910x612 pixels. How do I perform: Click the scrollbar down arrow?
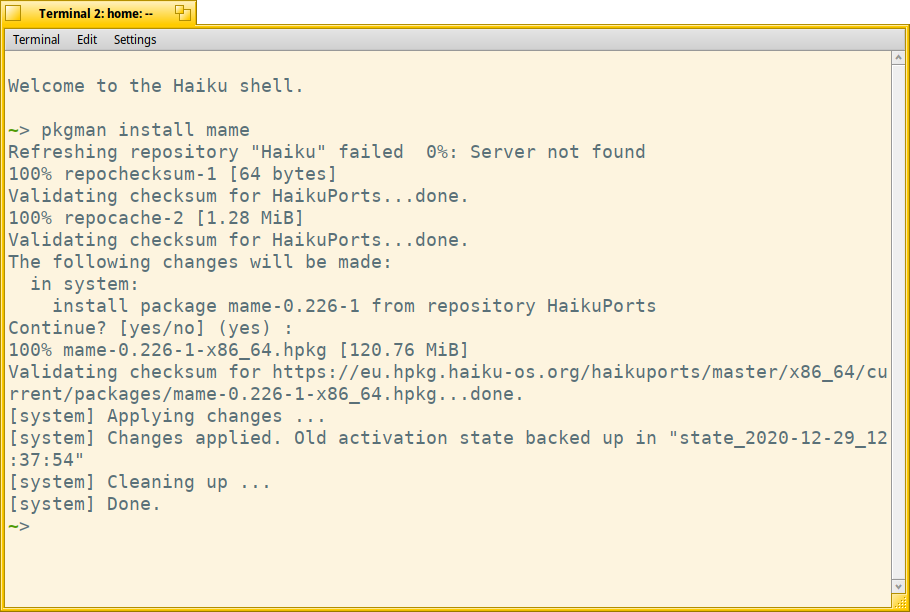pyautogui.click(x=898, y=586)
